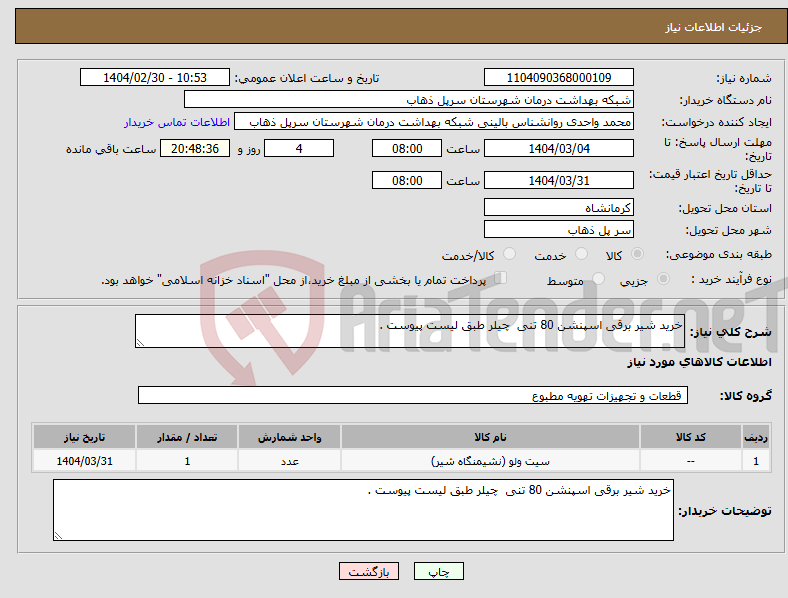The height and width of the screenshot is (598, 788).
Task: Click the request creator field محمد واحدی
Action: click(x=434, y=122)
